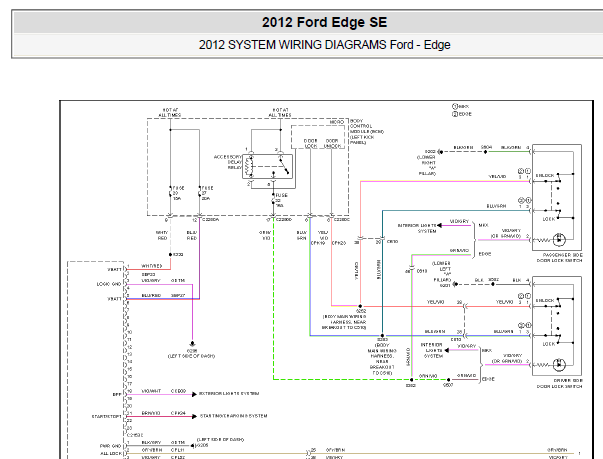Click the "DOOR LOCK" label in the BCM

(310, 143)
